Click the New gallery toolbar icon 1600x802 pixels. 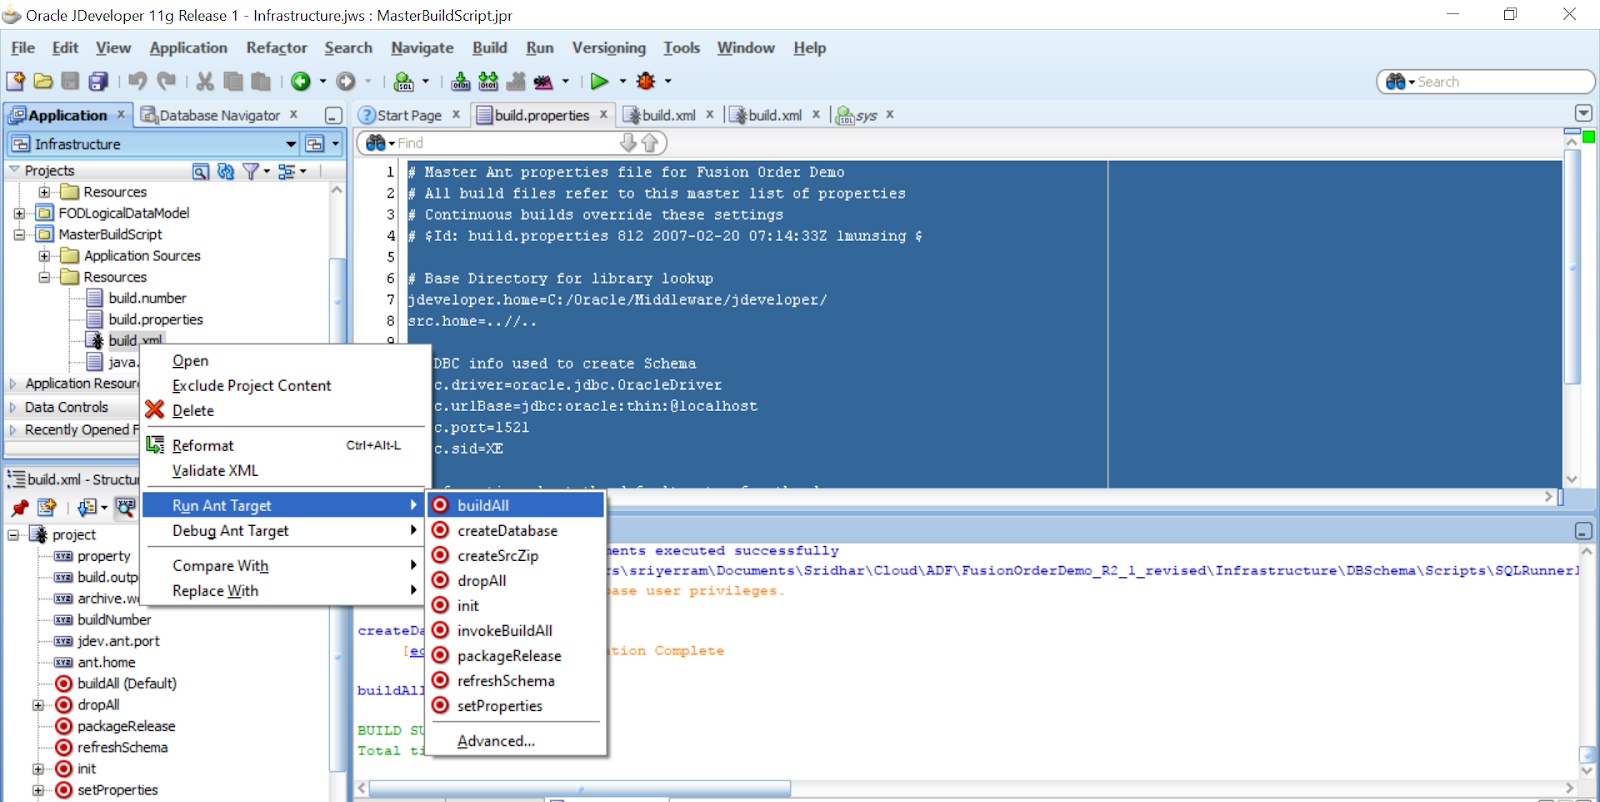coord(16,81)
